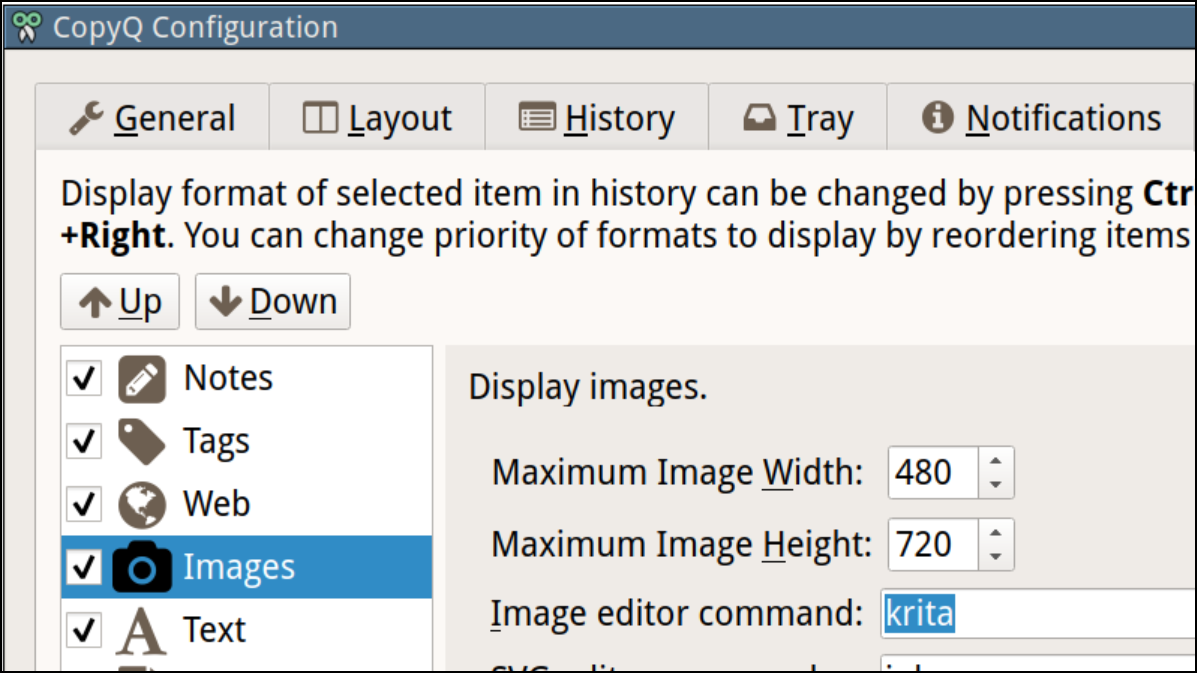Click the Web globe icon
Screen dimensions: 1197x673
pyautogui.click(x=142, y=504)
